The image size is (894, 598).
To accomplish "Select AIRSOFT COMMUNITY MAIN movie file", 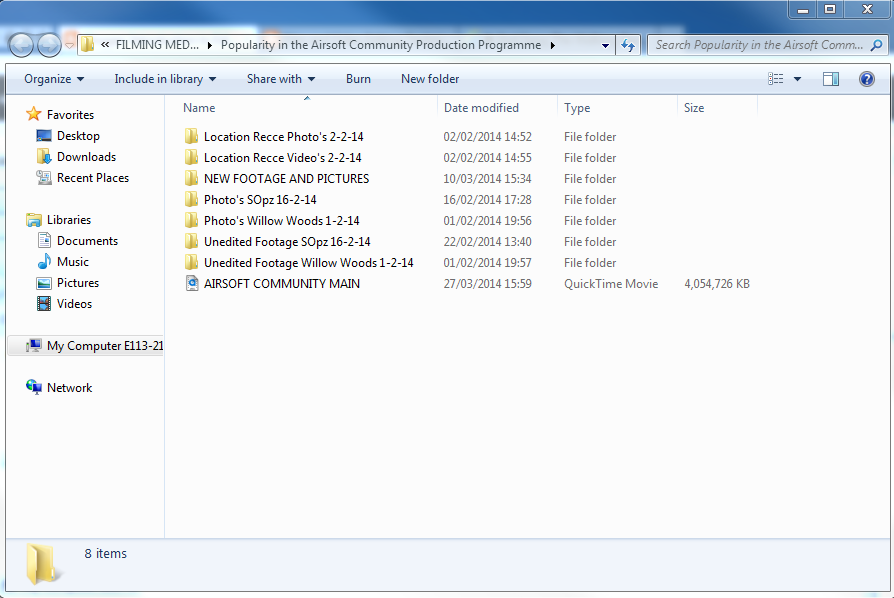I will [282, 284].
